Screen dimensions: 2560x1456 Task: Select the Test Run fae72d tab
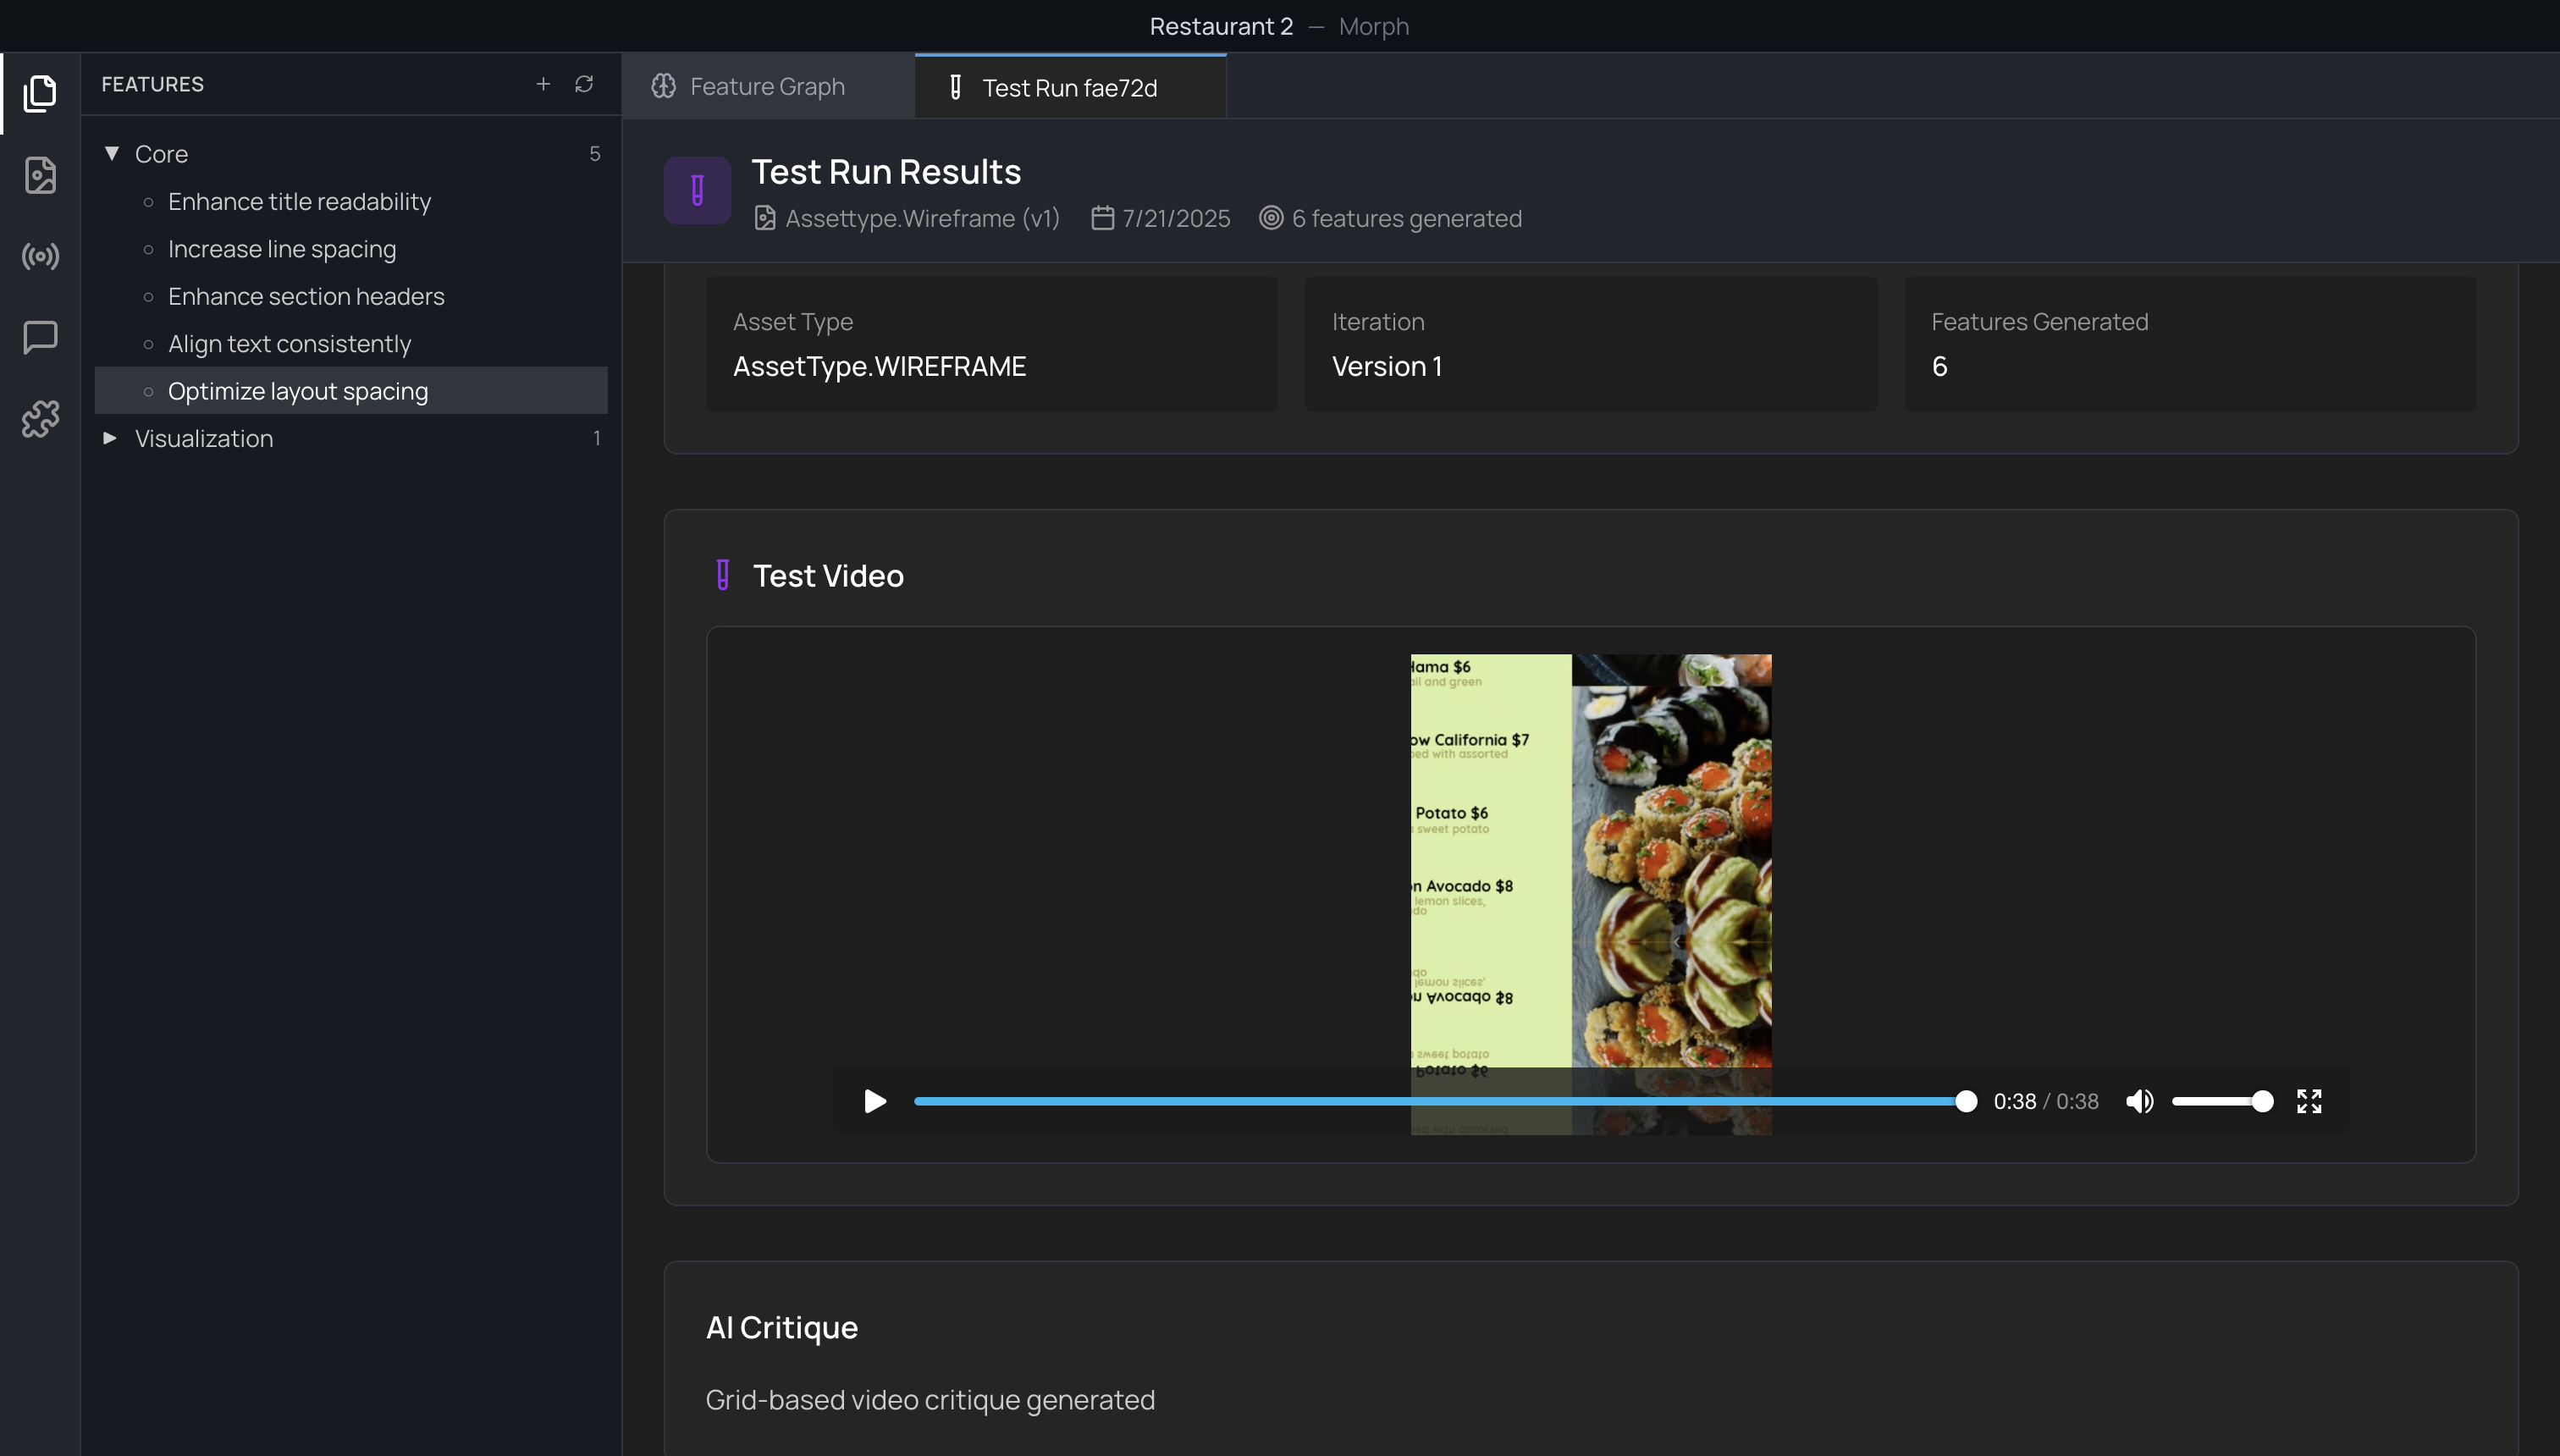(1068, 88)
